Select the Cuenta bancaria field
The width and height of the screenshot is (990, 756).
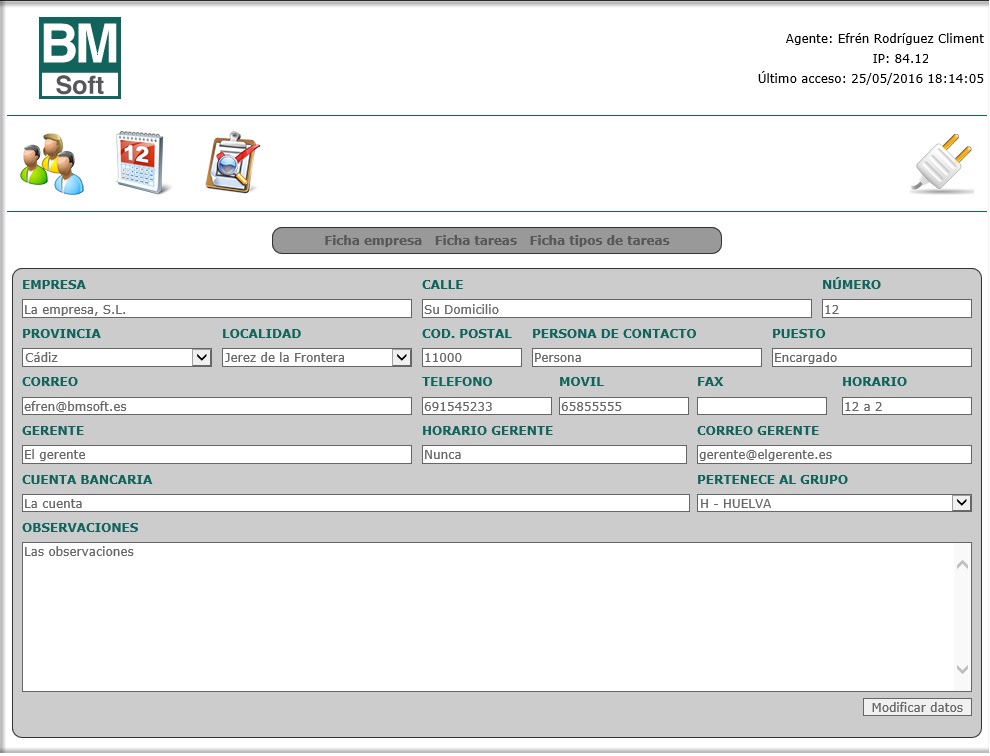[355, 503]
